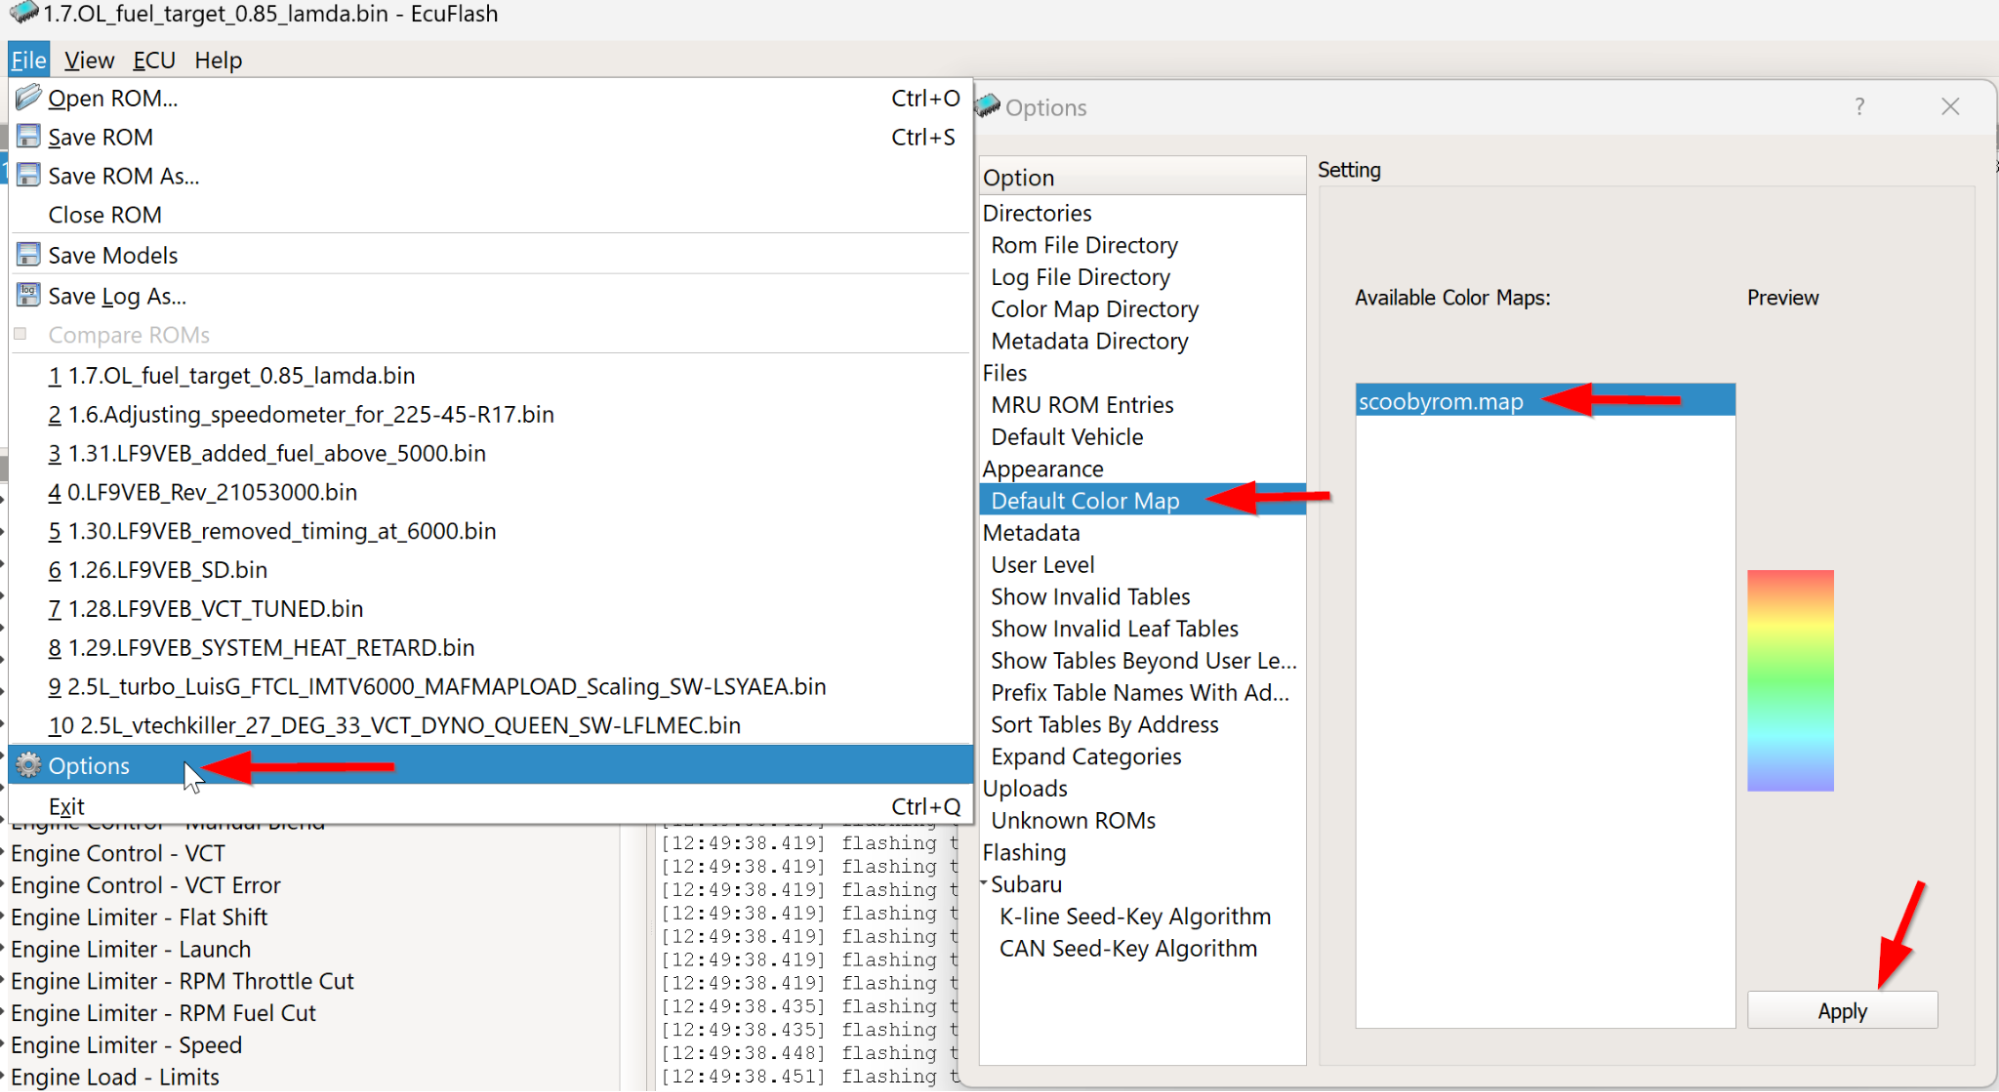Open recent file 1.31.LF9VEB_added_fuel_above_5000.bin
Screen dimensions: 1999x1092
point(490,453)
